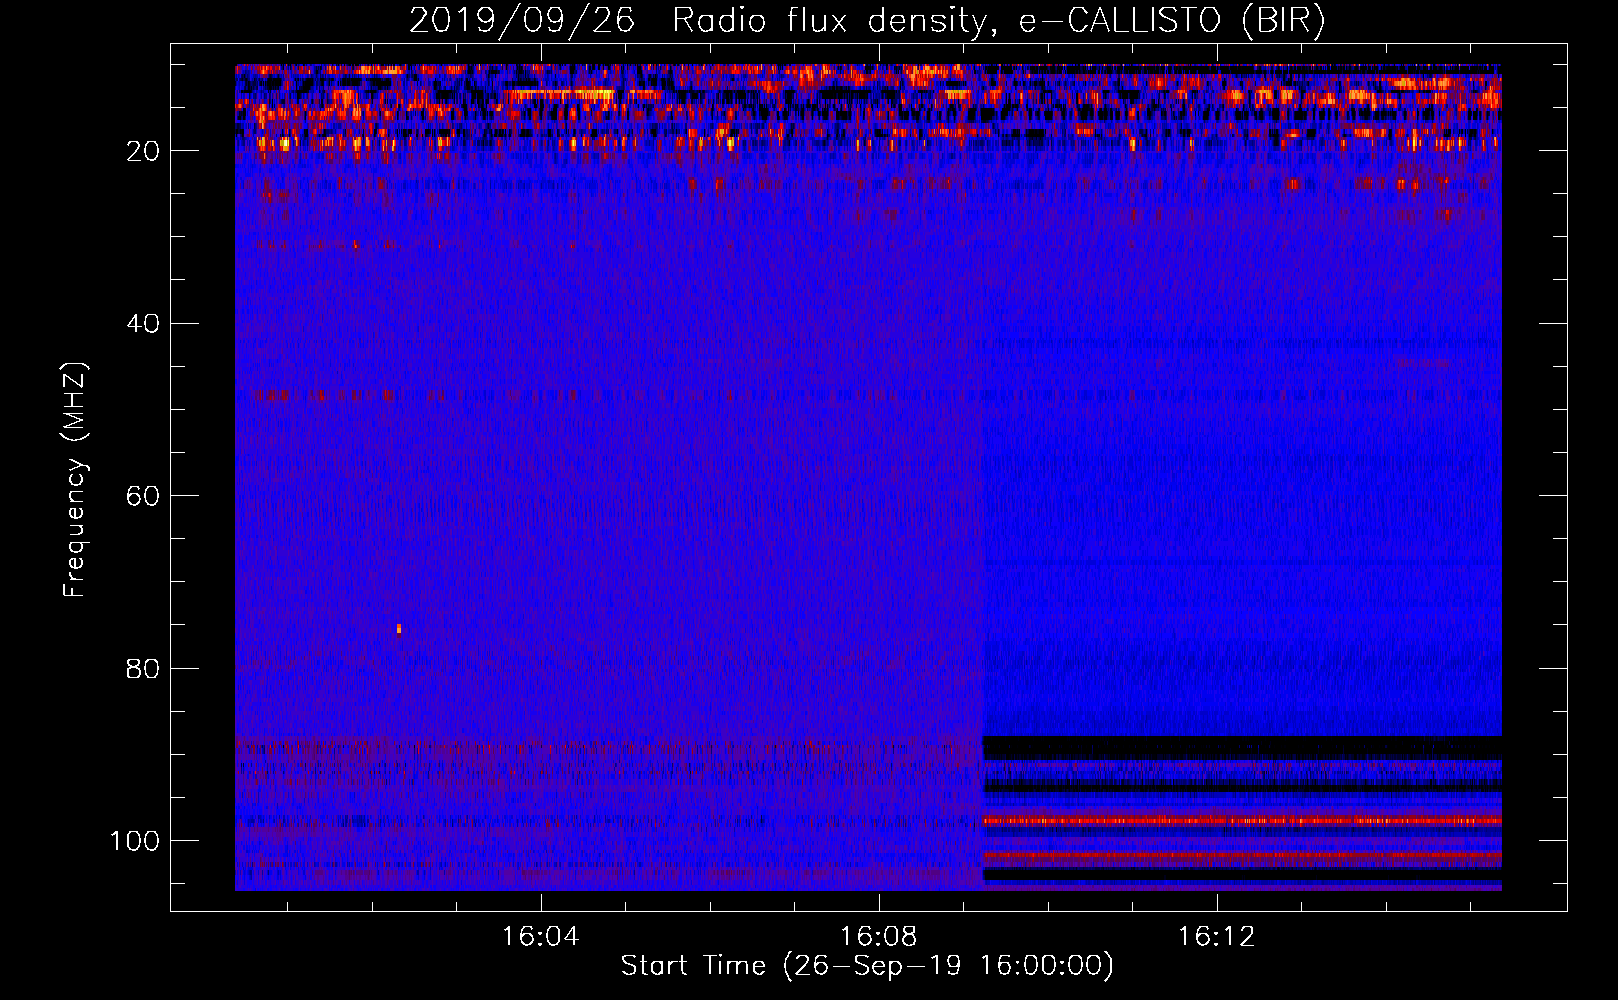This screenshot has height=1000, width=1618.
Task: Click the 16:12 time tick label
Action: pos(1216,937)
